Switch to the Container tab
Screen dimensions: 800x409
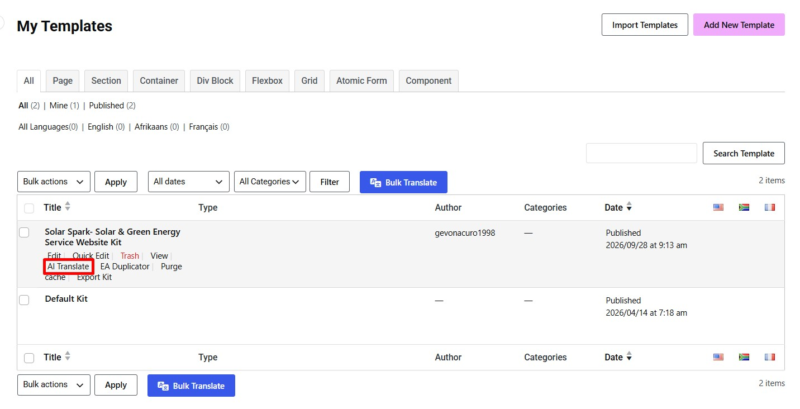(159, 81)
